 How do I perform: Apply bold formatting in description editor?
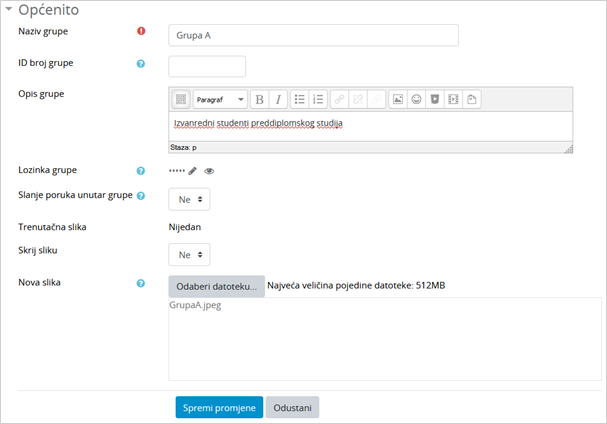(260, 99)
